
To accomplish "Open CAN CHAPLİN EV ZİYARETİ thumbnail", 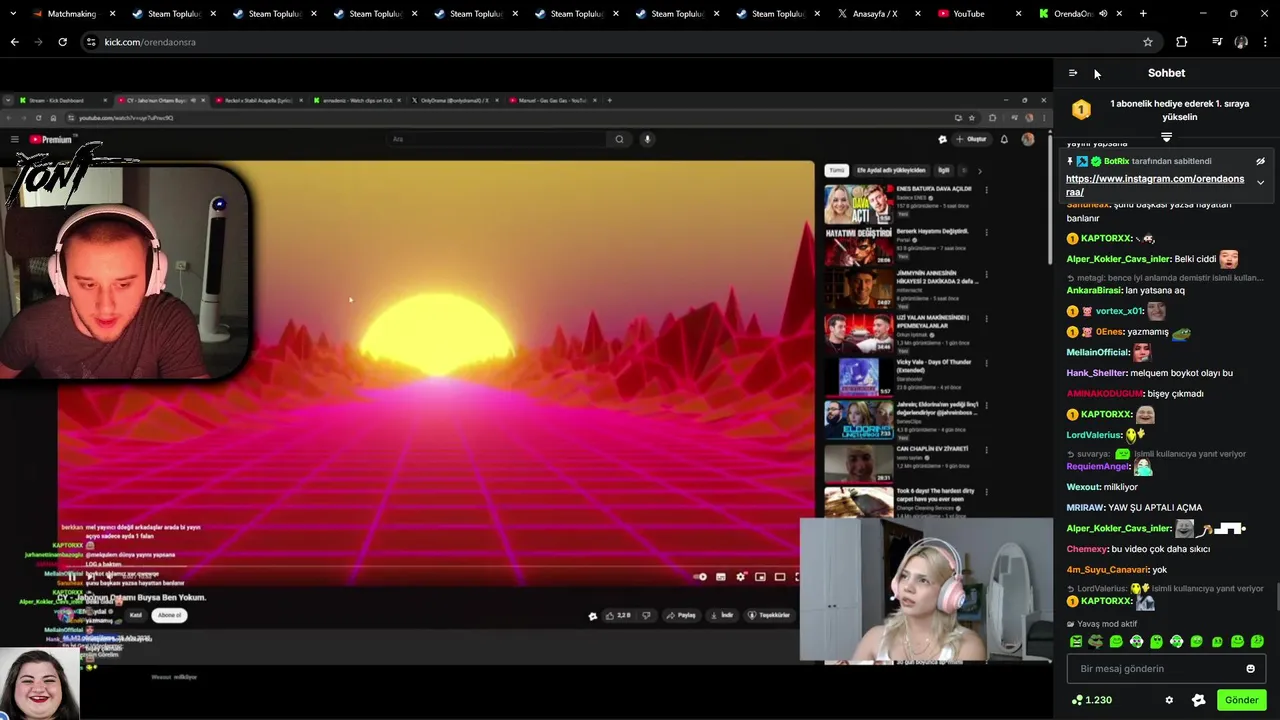I will pyautogui.click(x=858, y=463).
